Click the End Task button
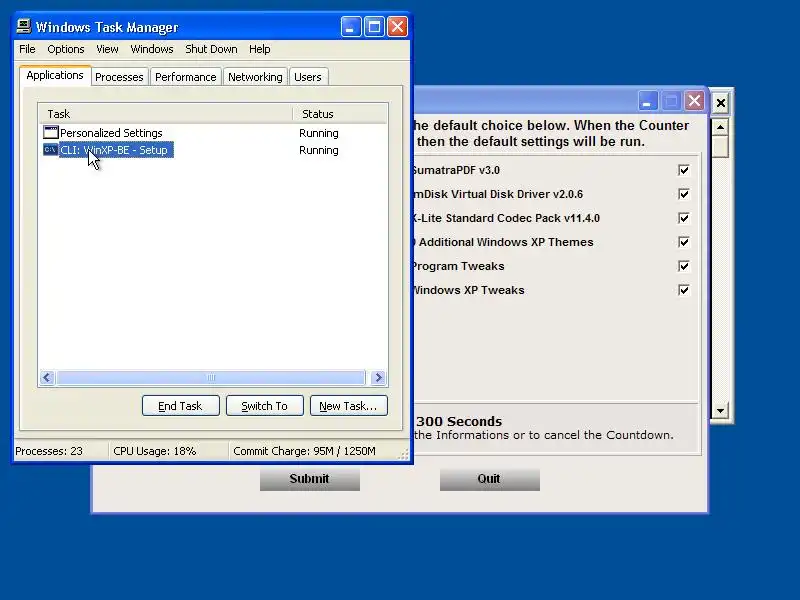 181,406
